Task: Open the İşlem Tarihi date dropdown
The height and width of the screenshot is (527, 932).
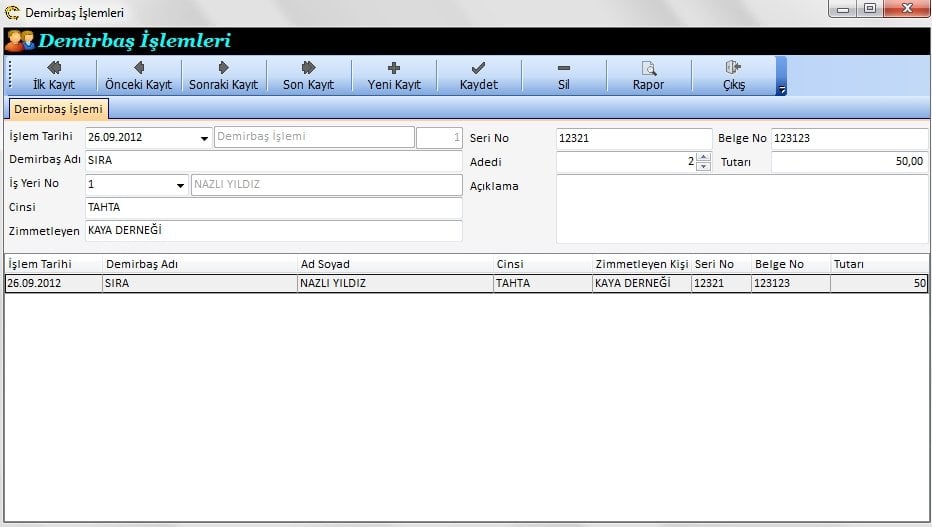Action: tap(204, 138)
